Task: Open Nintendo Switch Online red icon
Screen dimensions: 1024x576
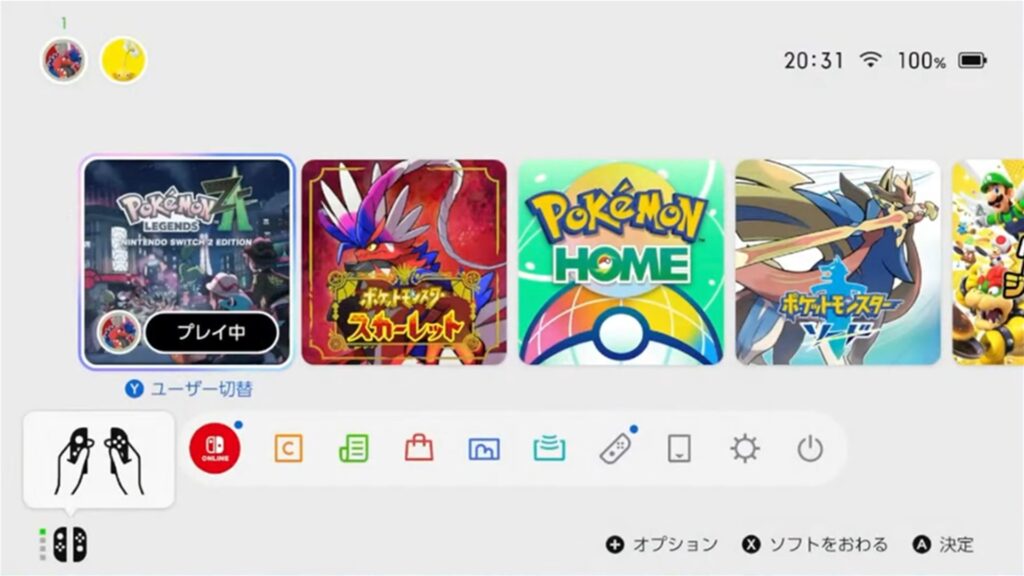Action: coord(215,448)
